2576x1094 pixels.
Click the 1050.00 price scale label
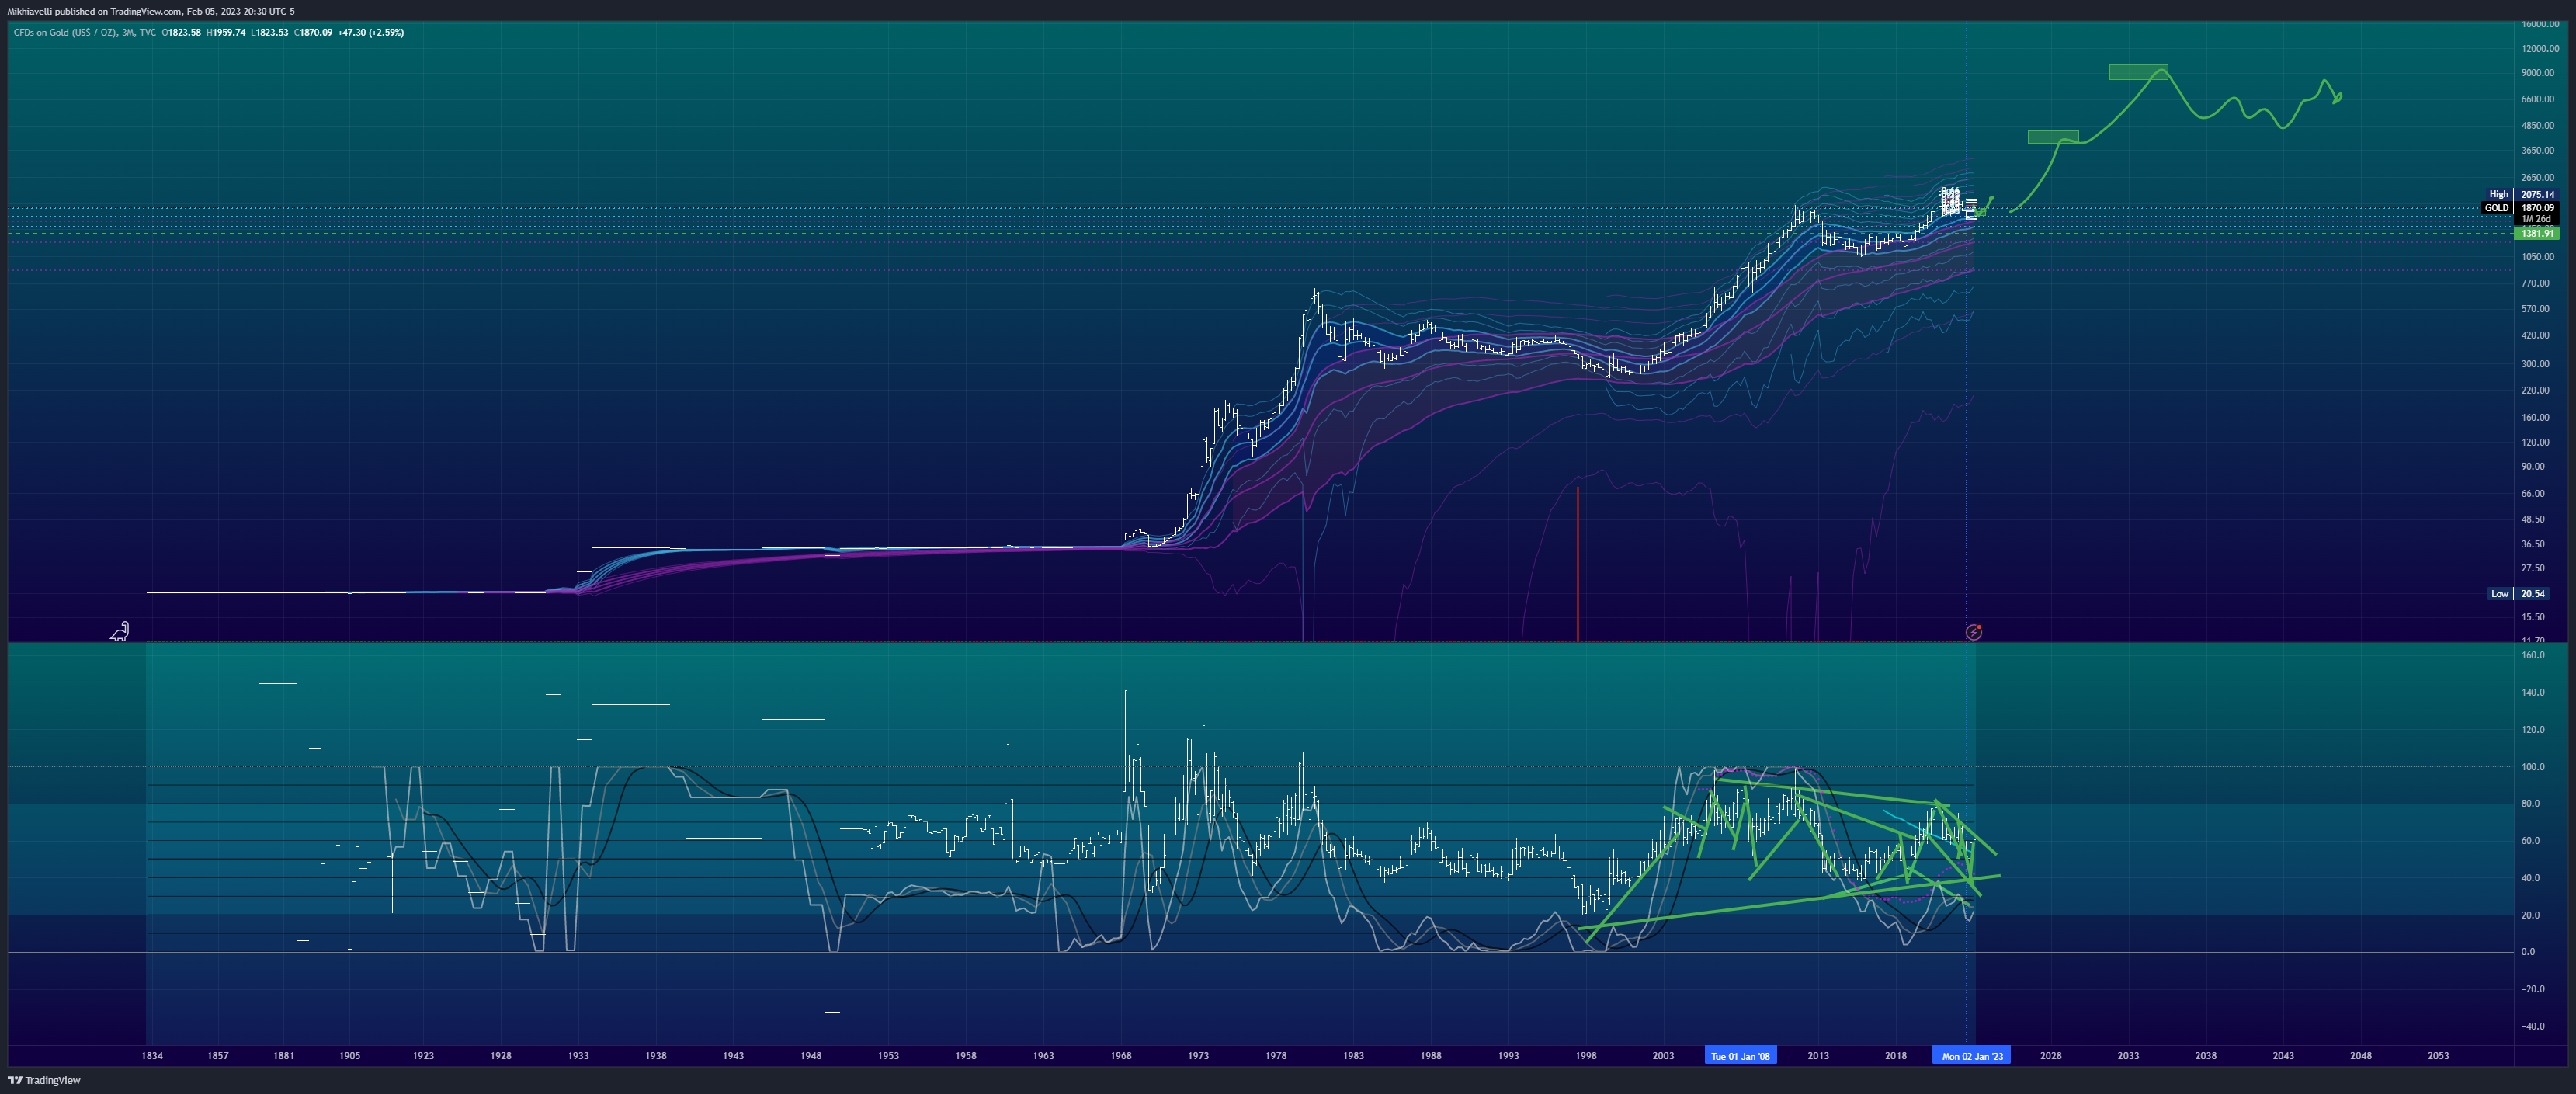(x=2538, y=257)
